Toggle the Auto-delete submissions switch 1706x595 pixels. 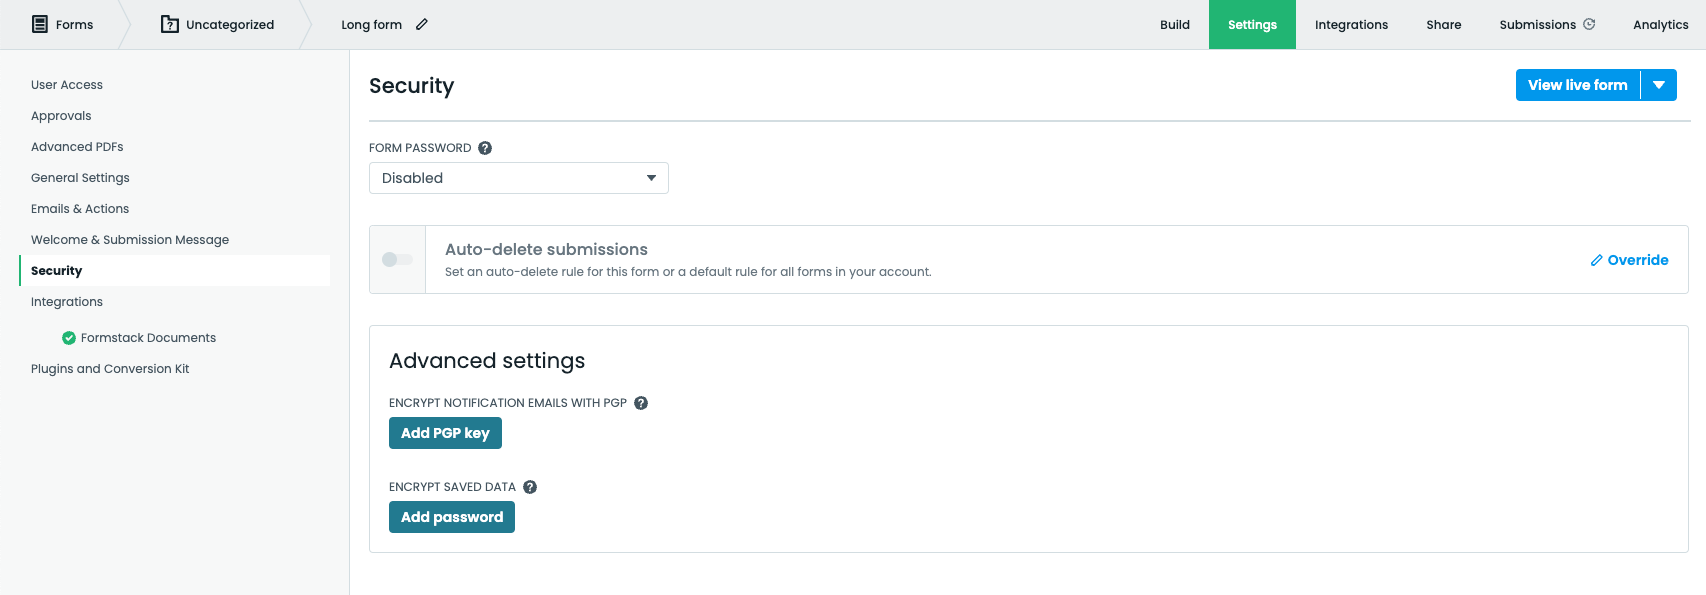tap(397, 260)
